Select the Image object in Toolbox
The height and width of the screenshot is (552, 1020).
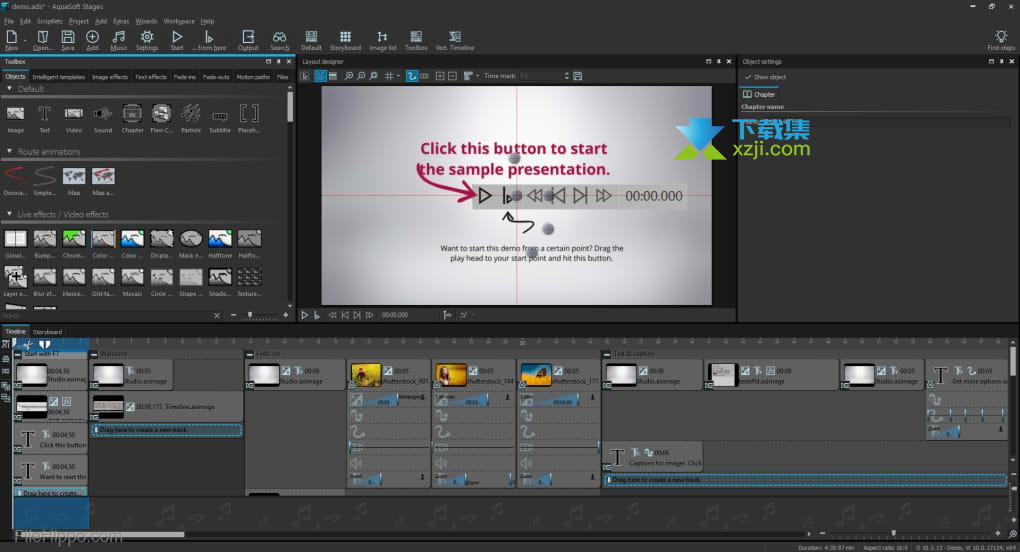[16, 118]
